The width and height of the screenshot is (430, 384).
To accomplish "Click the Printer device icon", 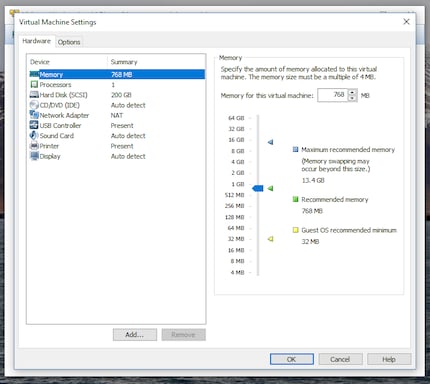I will tap(34, 146).
